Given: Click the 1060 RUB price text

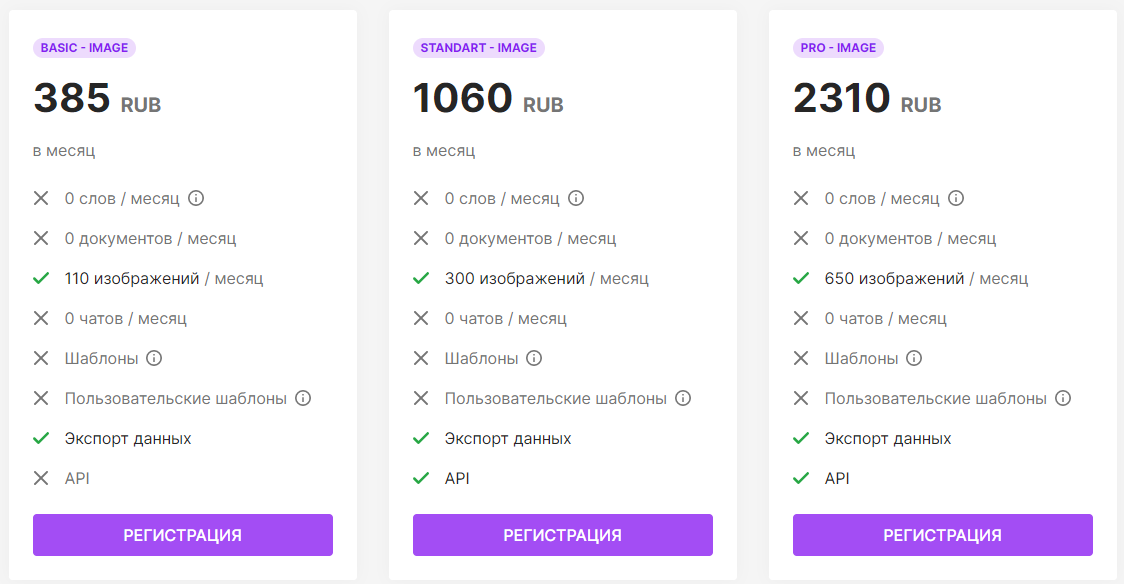Looking at the screenshot, I should tap(488, 99).
